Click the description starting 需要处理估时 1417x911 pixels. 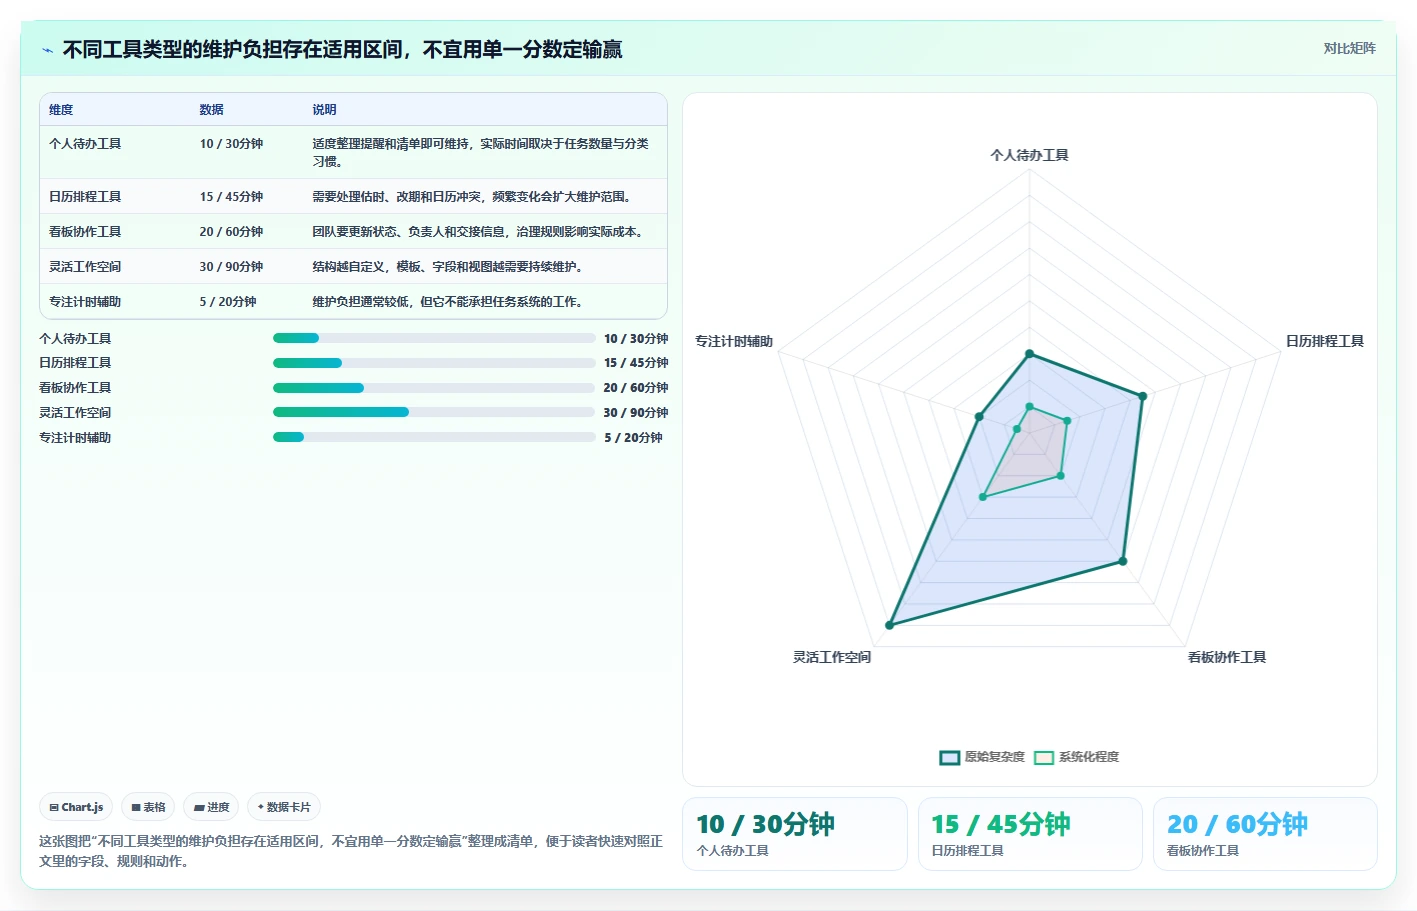[x=474, y=197]
